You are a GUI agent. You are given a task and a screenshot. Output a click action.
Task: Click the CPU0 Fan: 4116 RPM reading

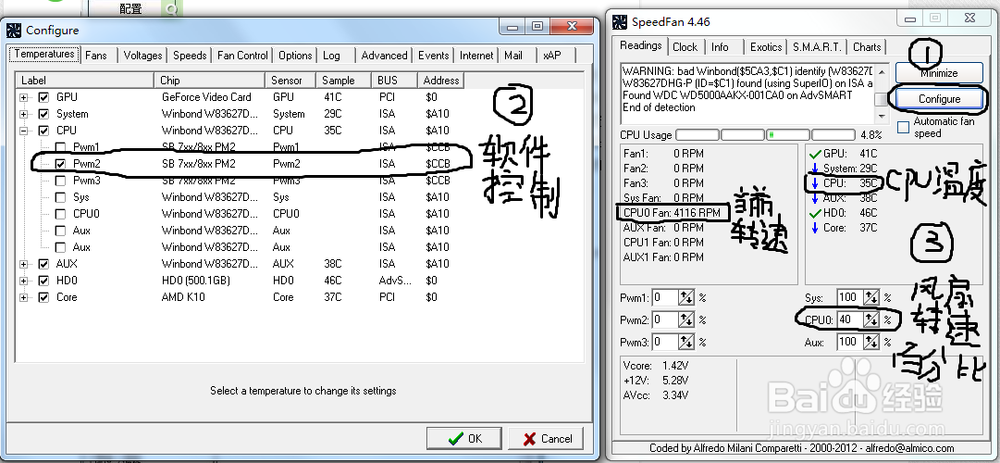(x=671, y=212)
